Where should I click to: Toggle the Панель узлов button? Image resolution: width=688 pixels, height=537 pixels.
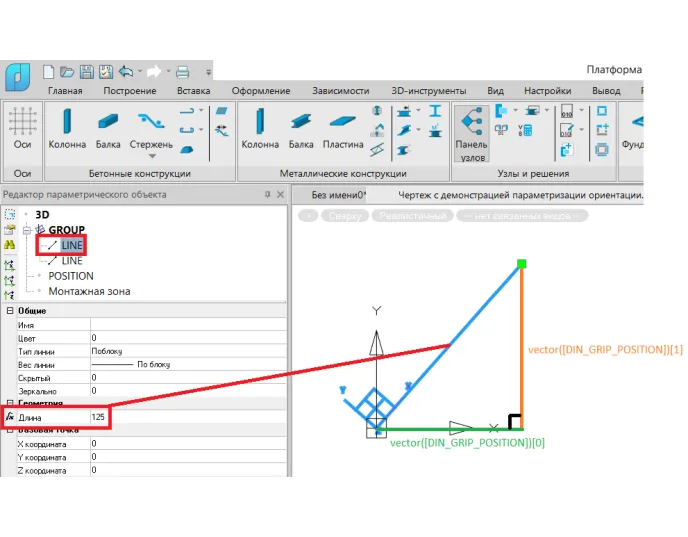(x=471, y=134)
